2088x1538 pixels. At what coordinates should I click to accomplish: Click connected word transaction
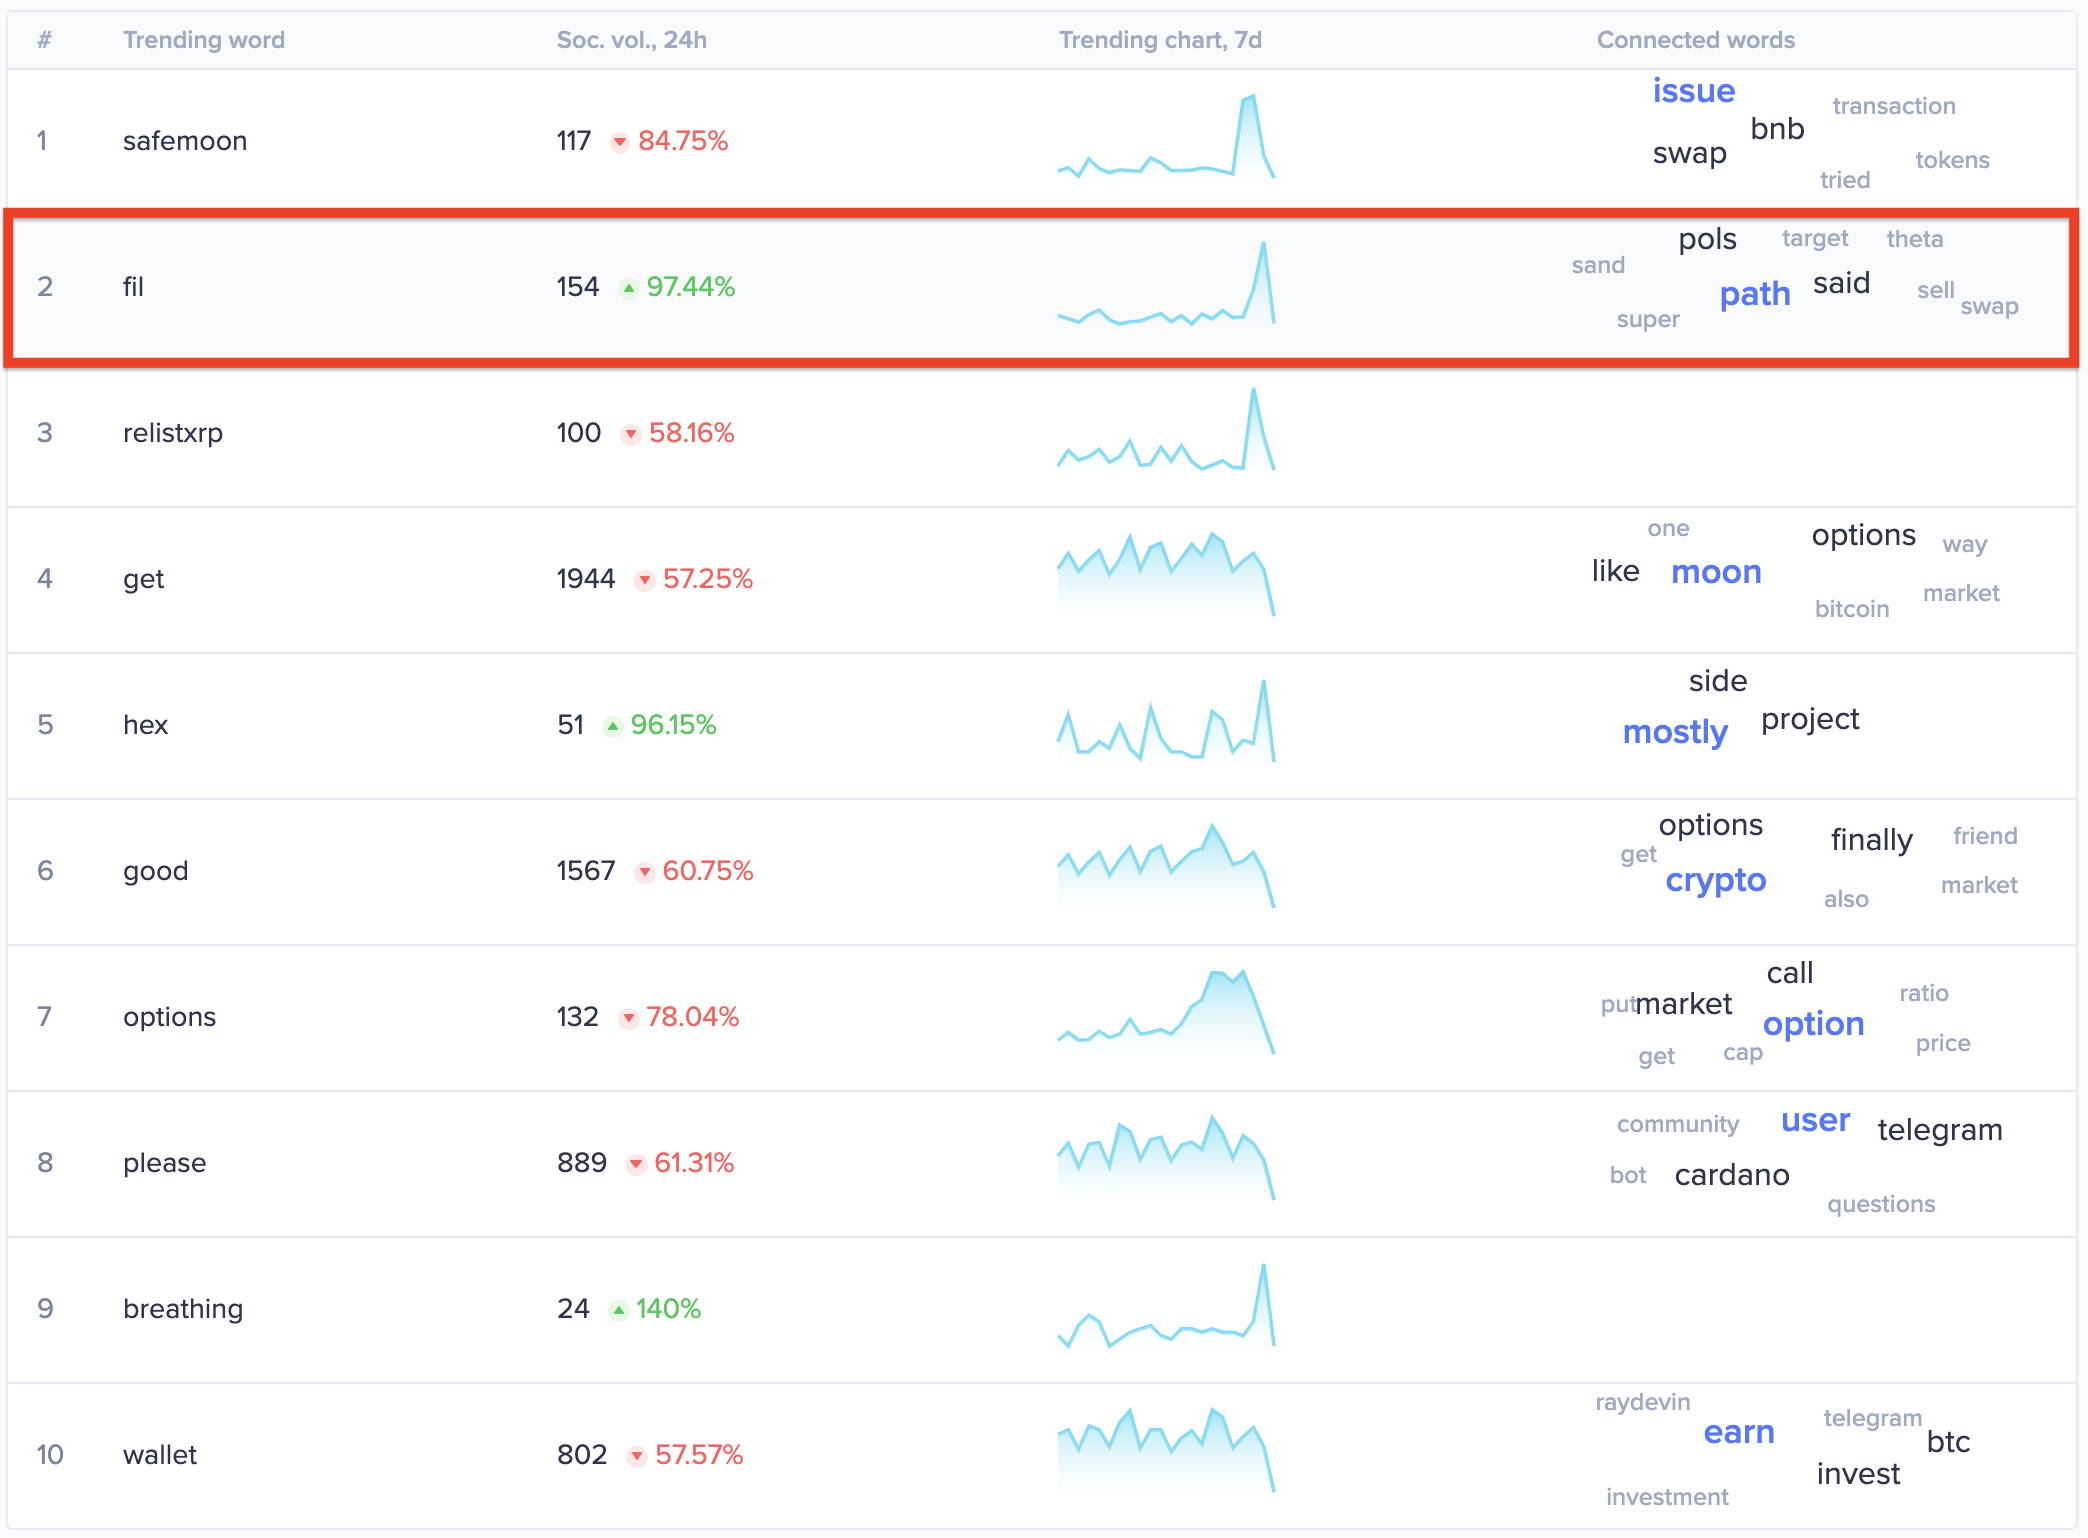click(1894, 106)
